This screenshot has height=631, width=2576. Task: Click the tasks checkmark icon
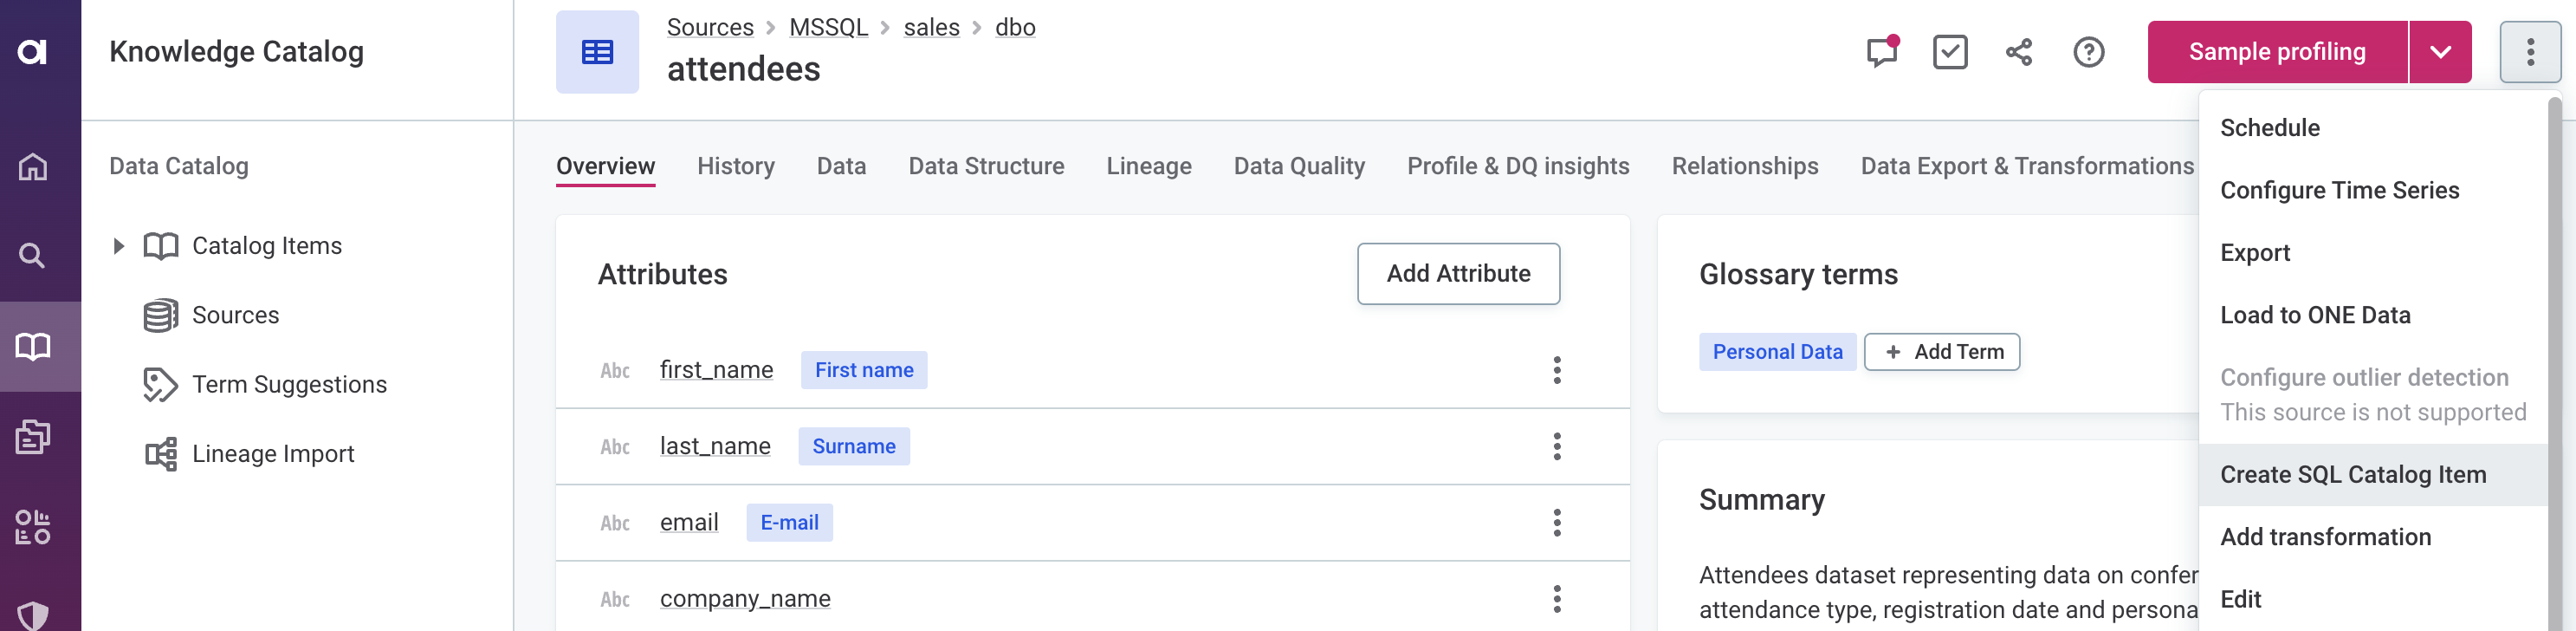tap(1950, 52)
